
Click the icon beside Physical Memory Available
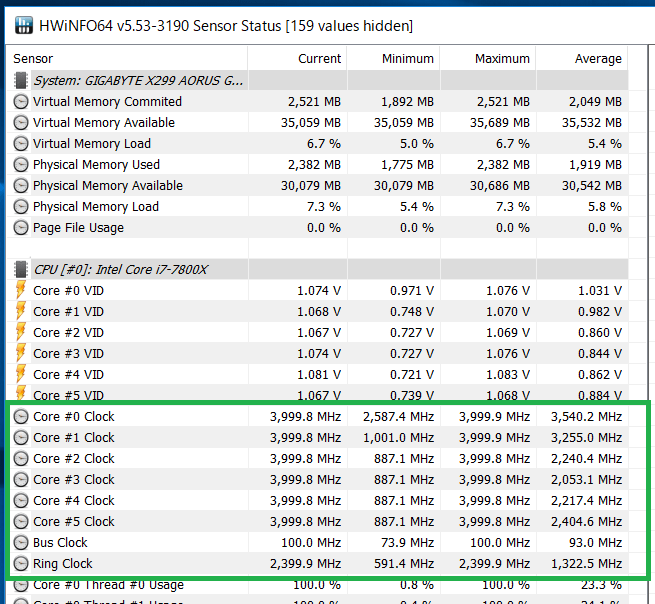[21, 185]
